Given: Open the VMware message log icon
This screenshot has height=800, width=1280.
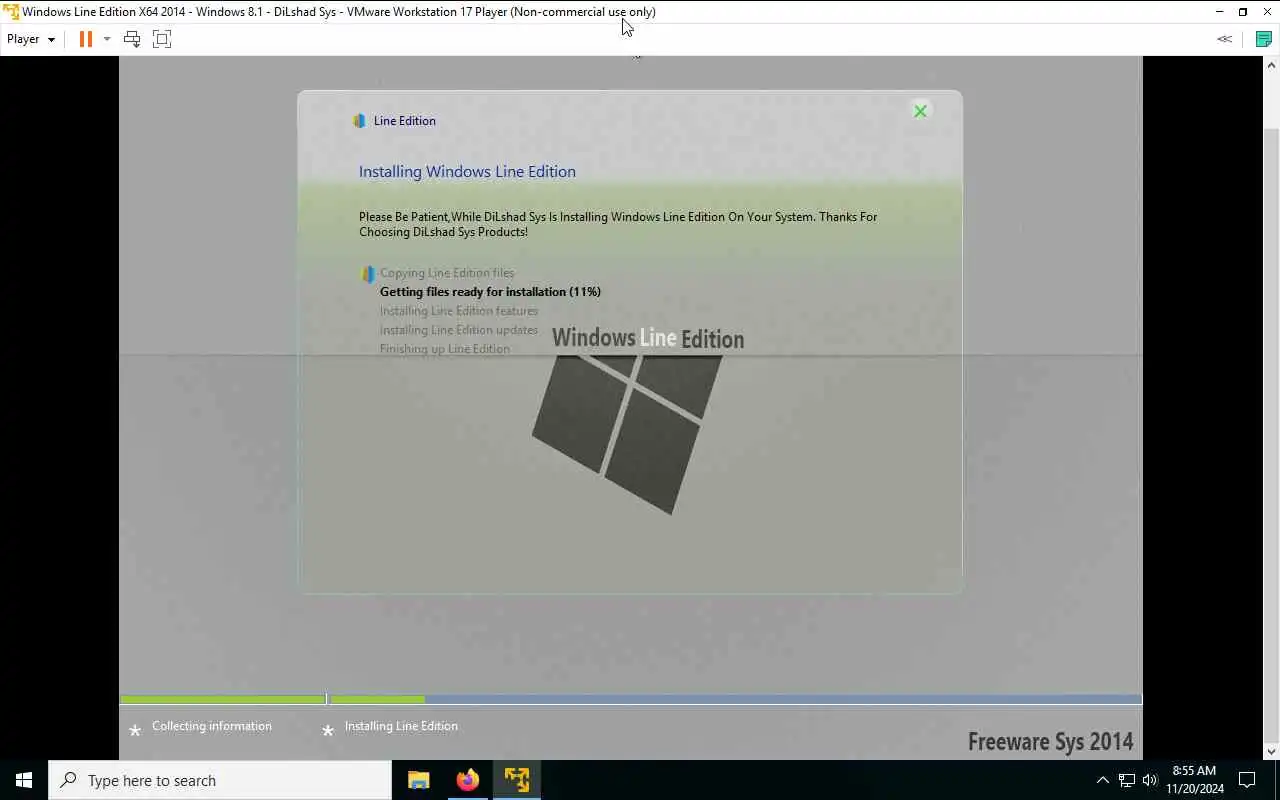Looking at the screenshot, I should click(1264, 39).
